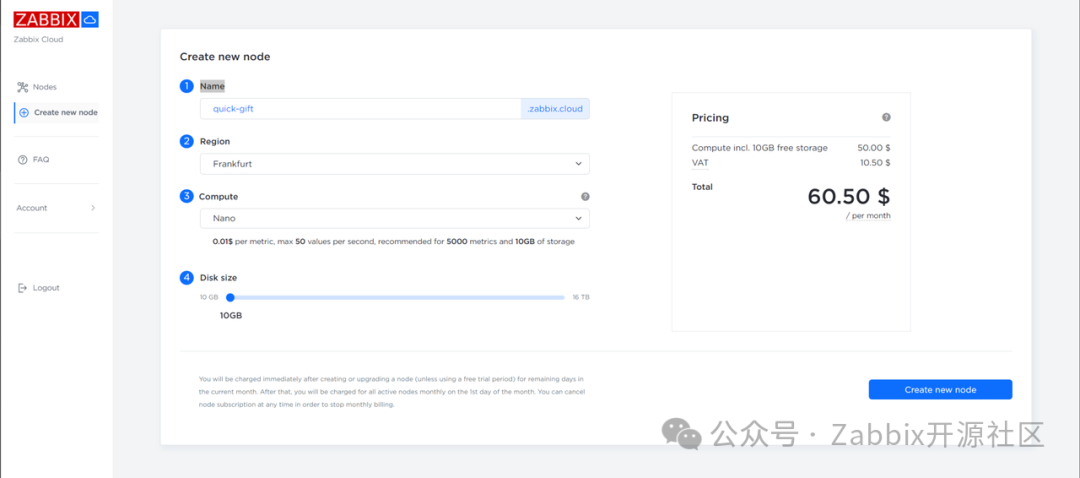Open the Compute dropdown showing Nano
This screenshot has height=478, width=1080.
tap(394, 218)
